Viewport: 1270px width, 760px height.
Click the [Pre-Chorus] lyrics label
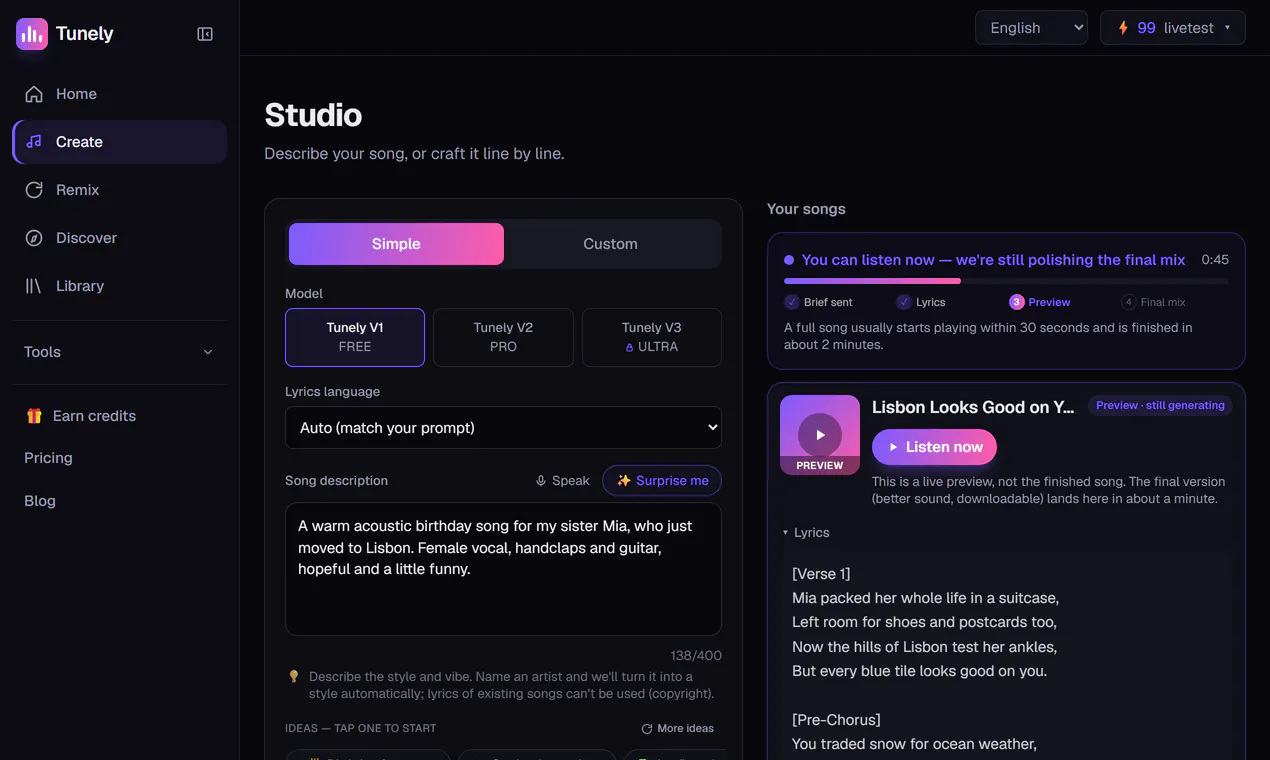(836, 720)
